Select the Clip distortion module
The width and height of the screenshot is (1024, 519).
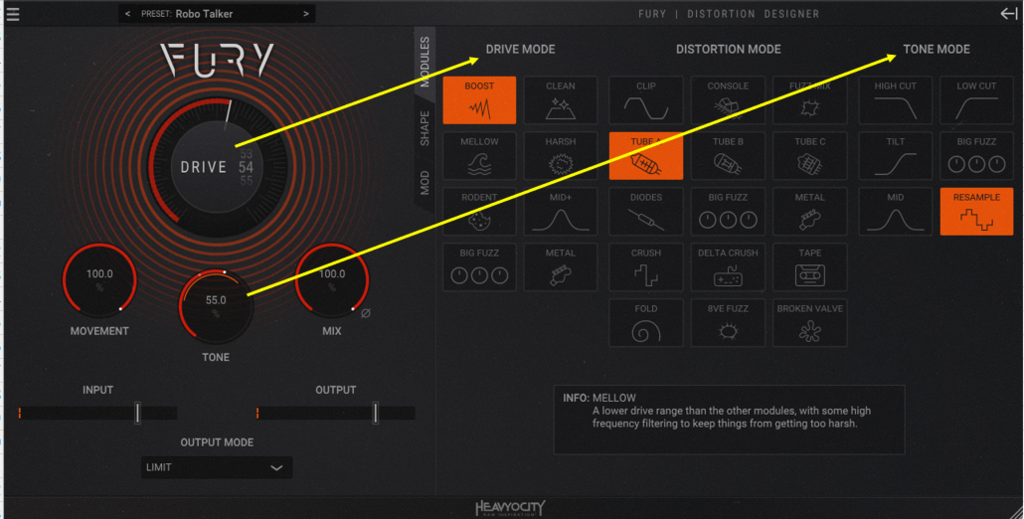coord(646,100)
